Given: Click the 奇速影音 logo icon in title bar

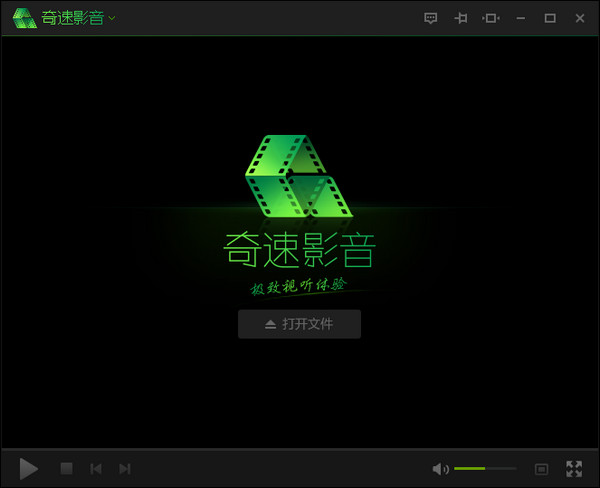Looking at the screenshot, I should (x=24, y=18).
